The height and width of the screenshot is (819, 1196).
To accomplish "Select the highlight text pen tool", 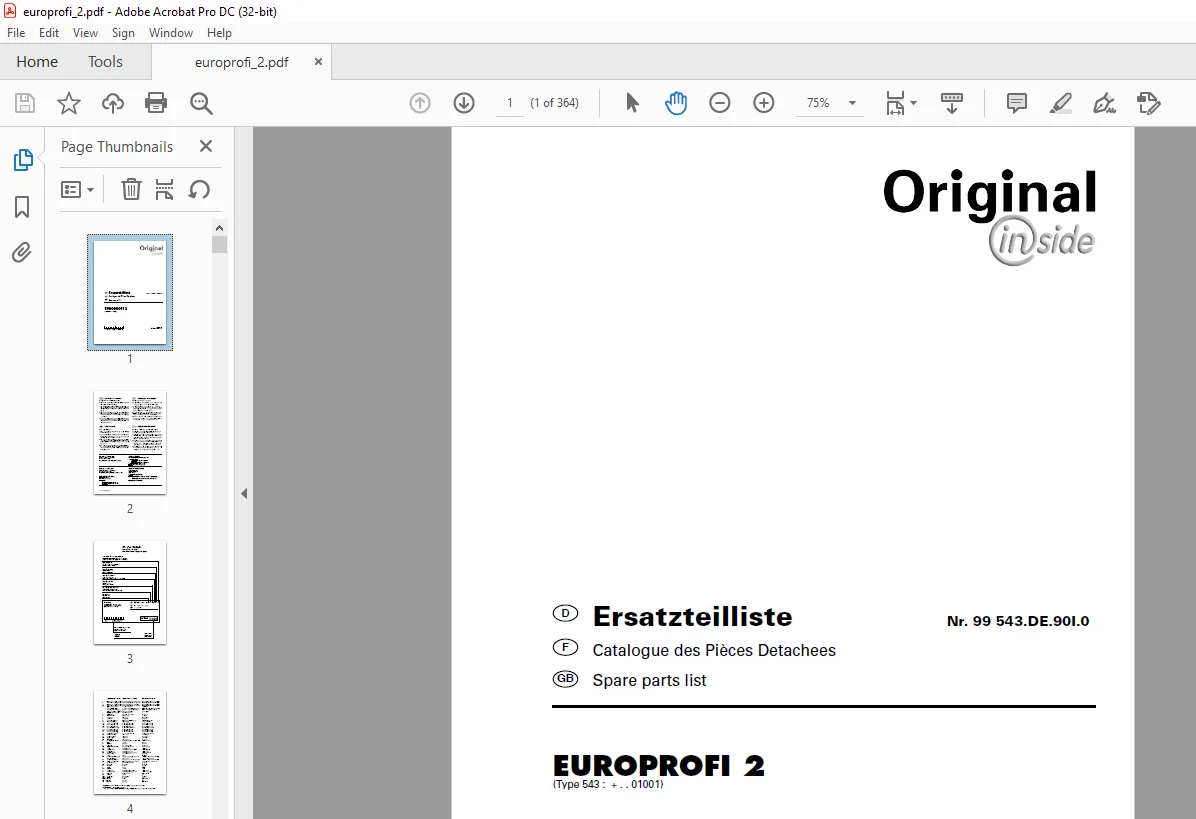I will coord(1061,103).
